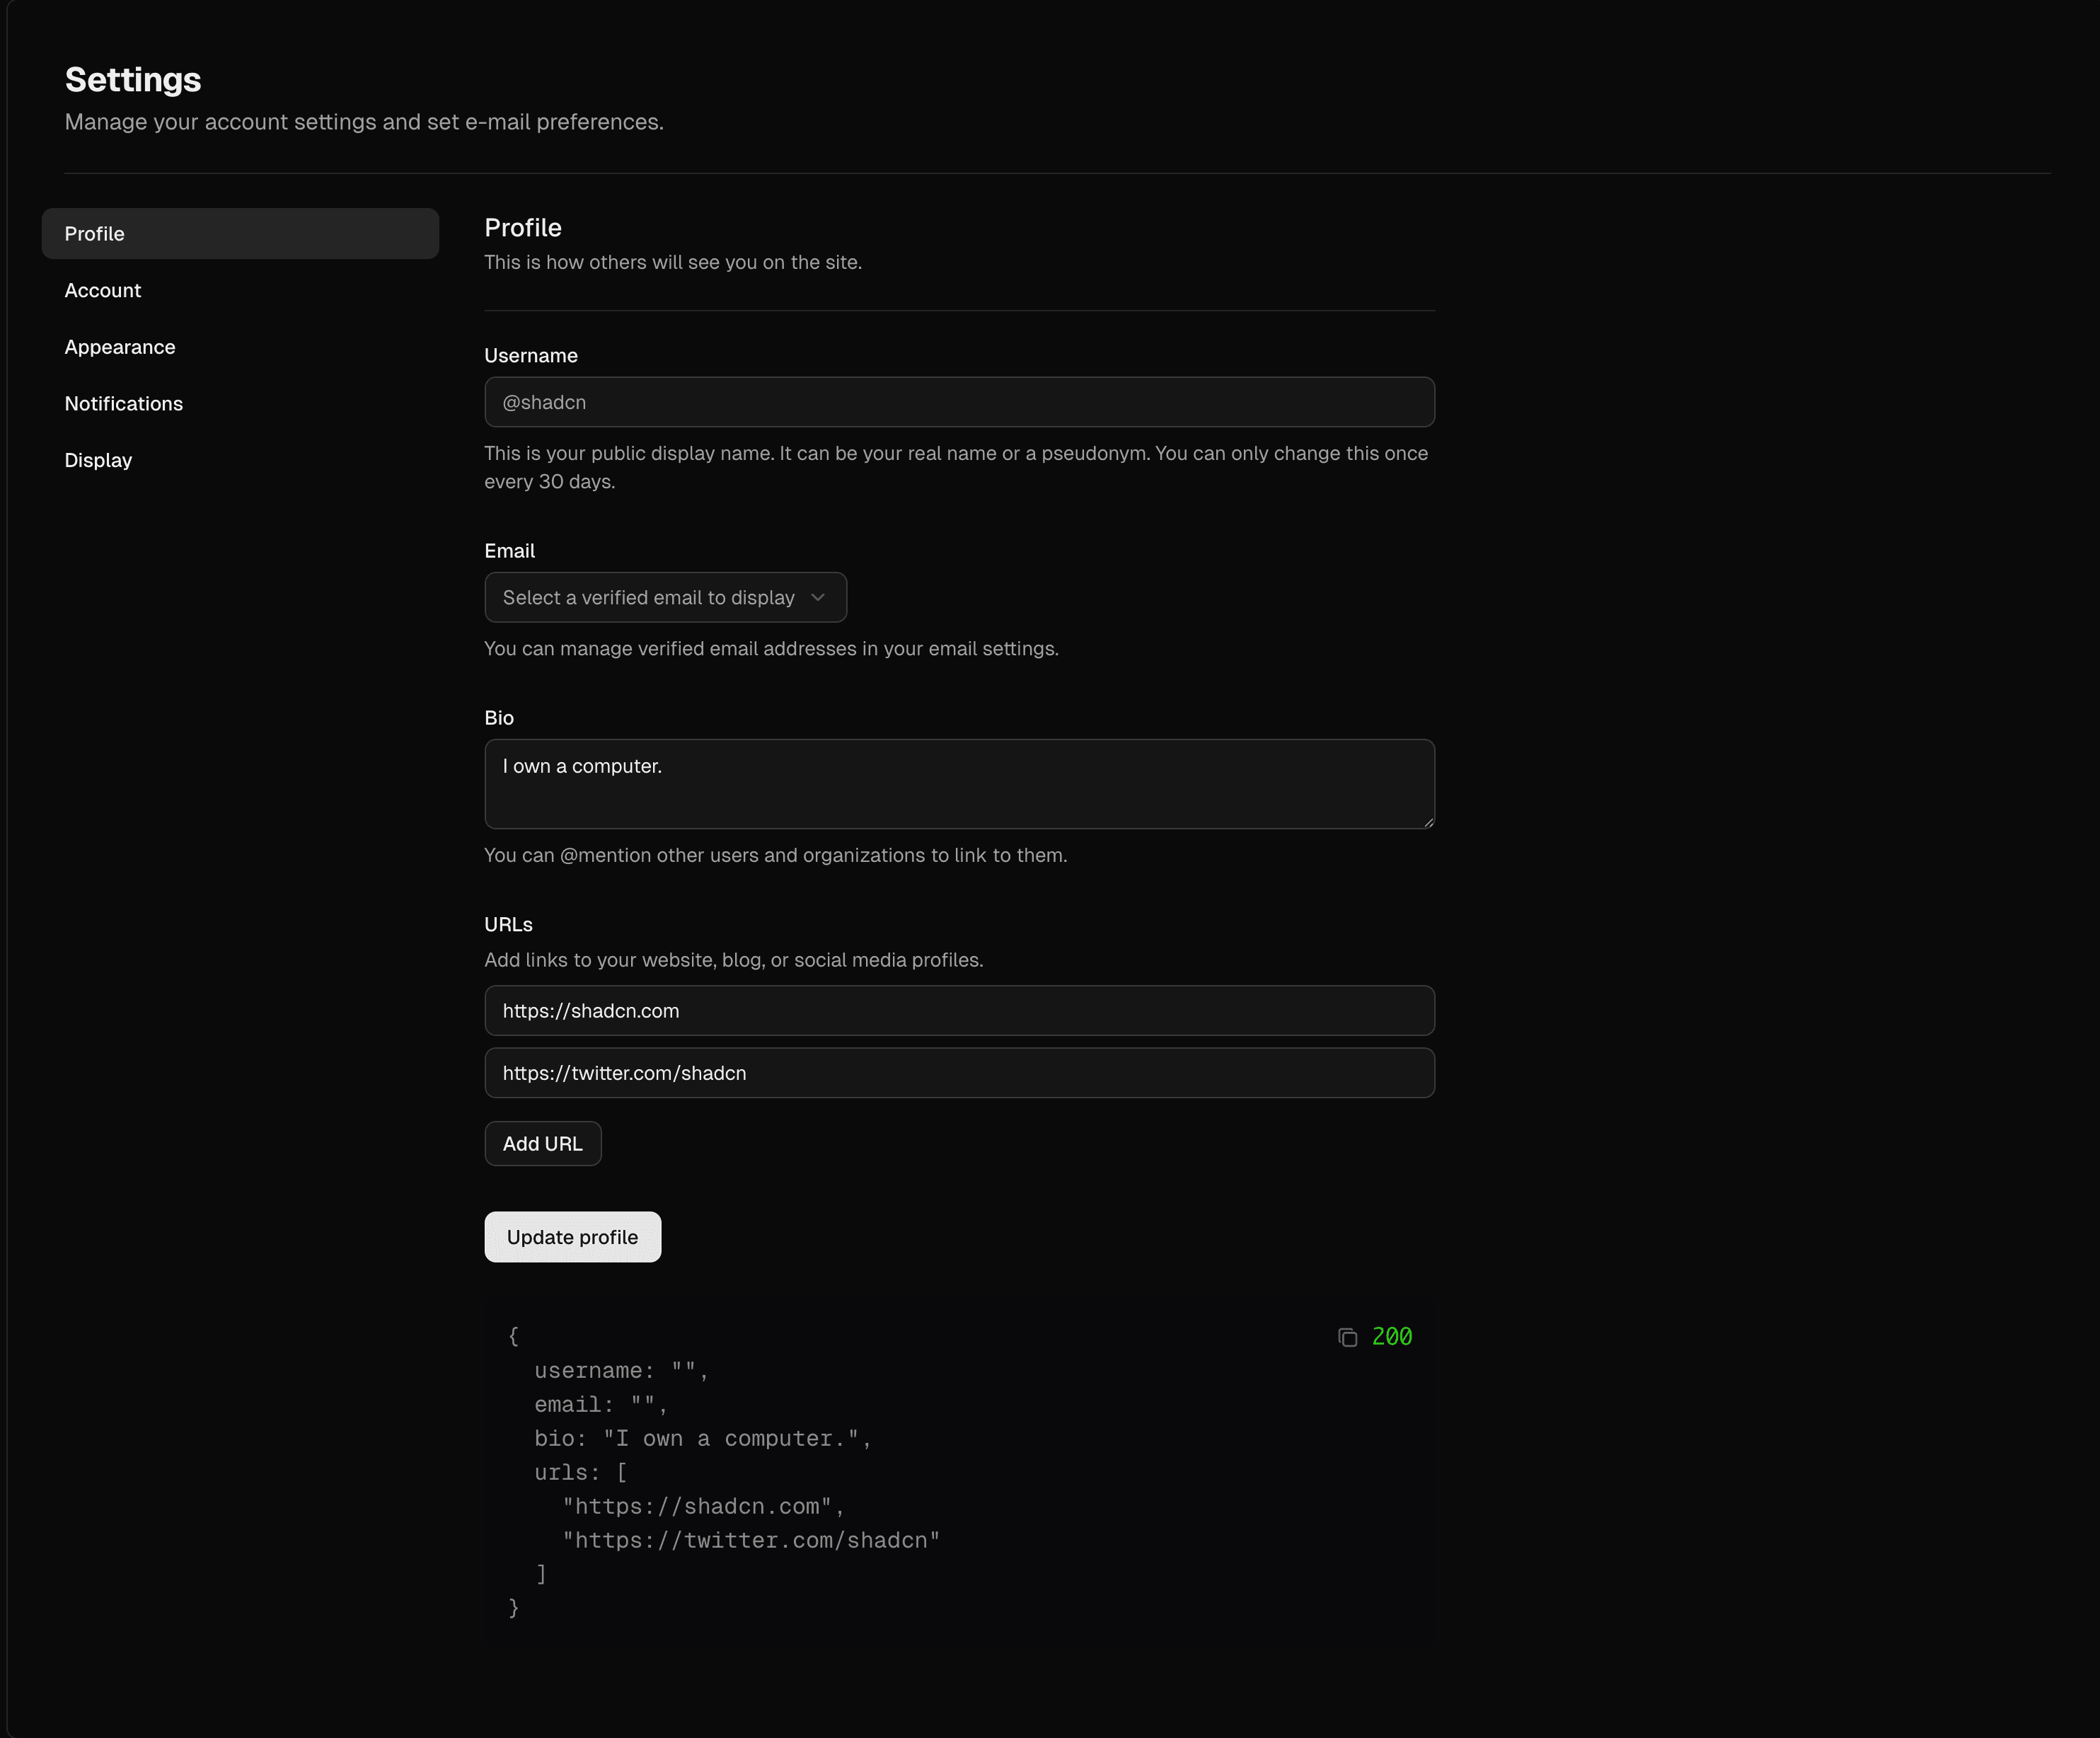The width and height of the screenshot is (2100, 1738).
Task: Click the Username field label
Action: 531,356
